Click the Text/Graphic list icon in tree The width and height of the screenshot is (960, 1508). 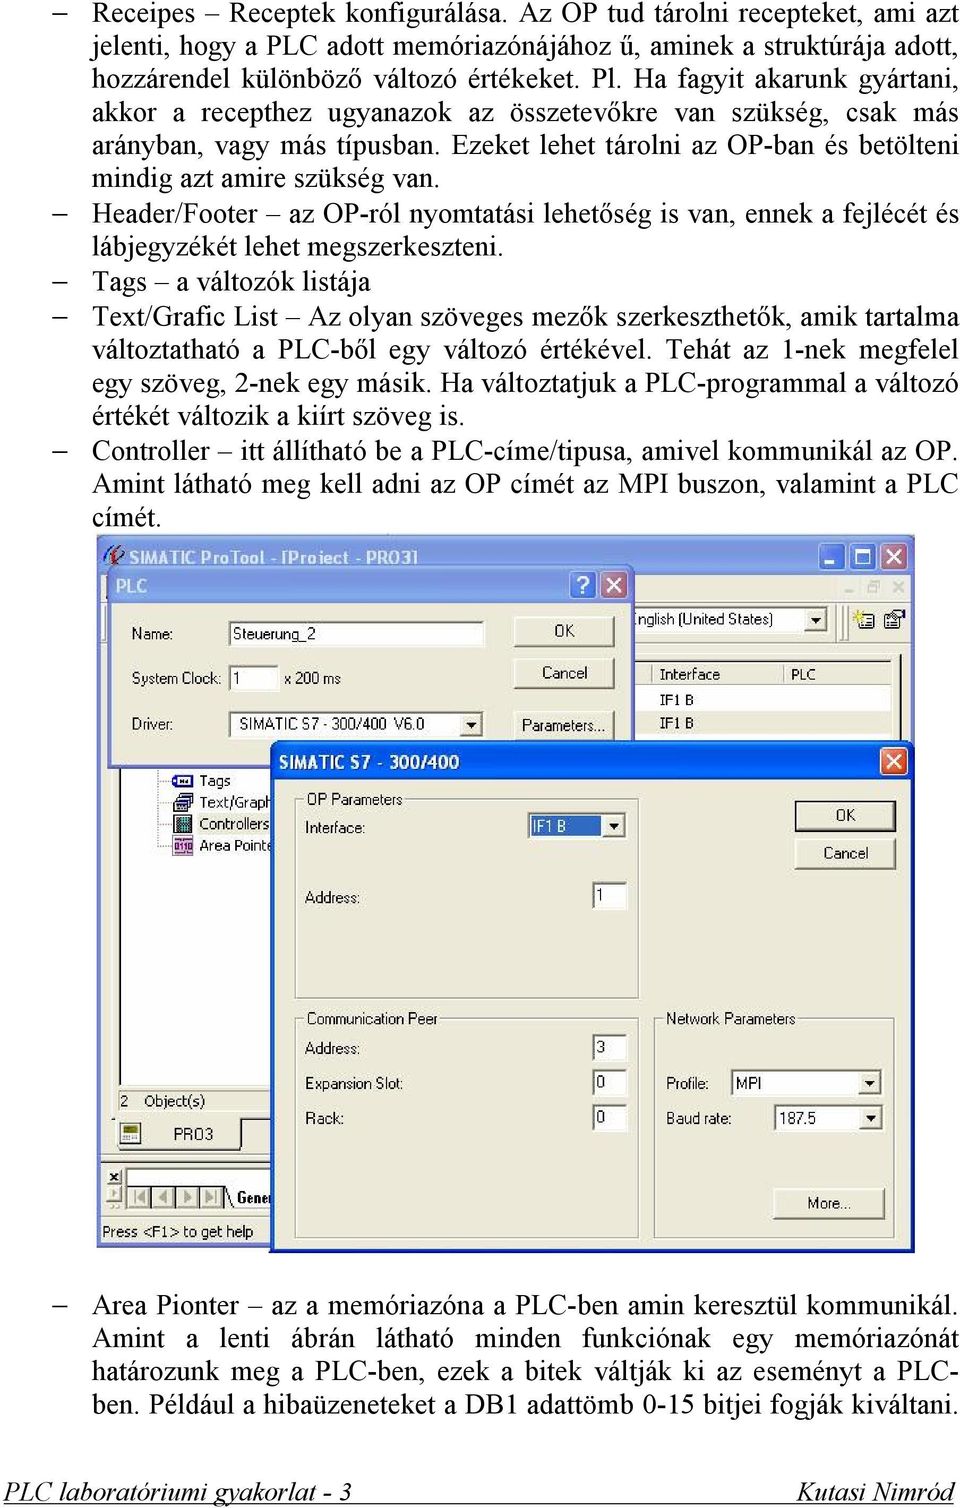pos(183,802)
